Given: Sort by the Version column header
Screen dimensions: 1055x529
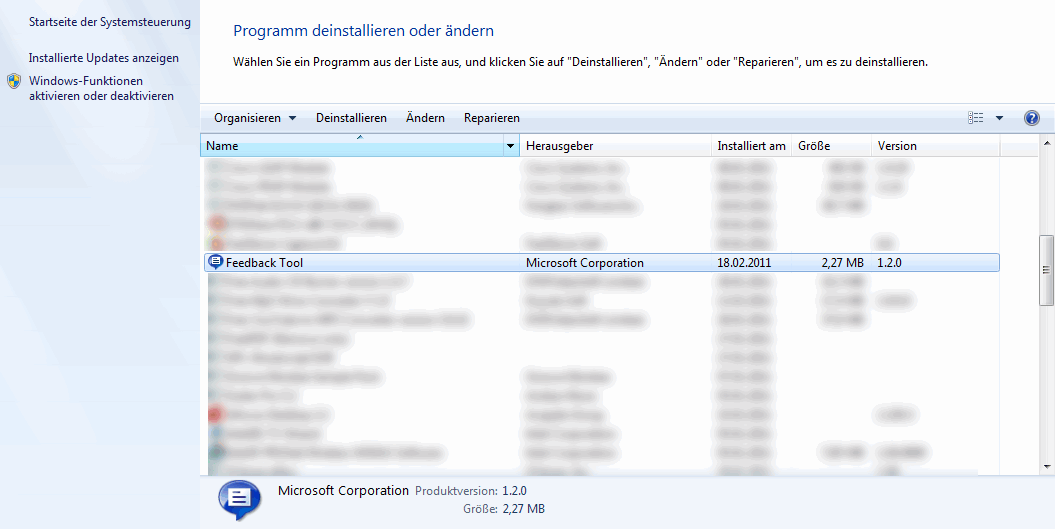Looking at the screenshot, I should pos(935,145).
